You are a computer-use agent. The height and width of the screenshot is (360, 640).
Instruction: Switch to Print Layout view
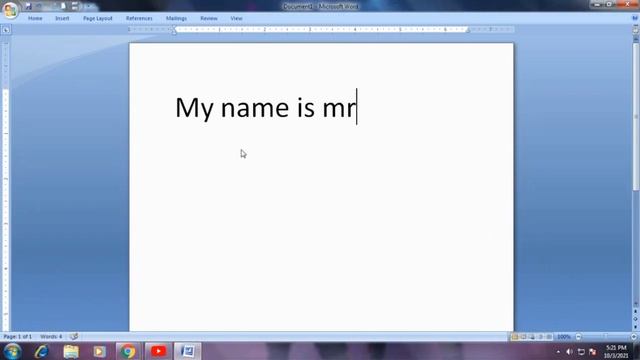pos(515,337)
